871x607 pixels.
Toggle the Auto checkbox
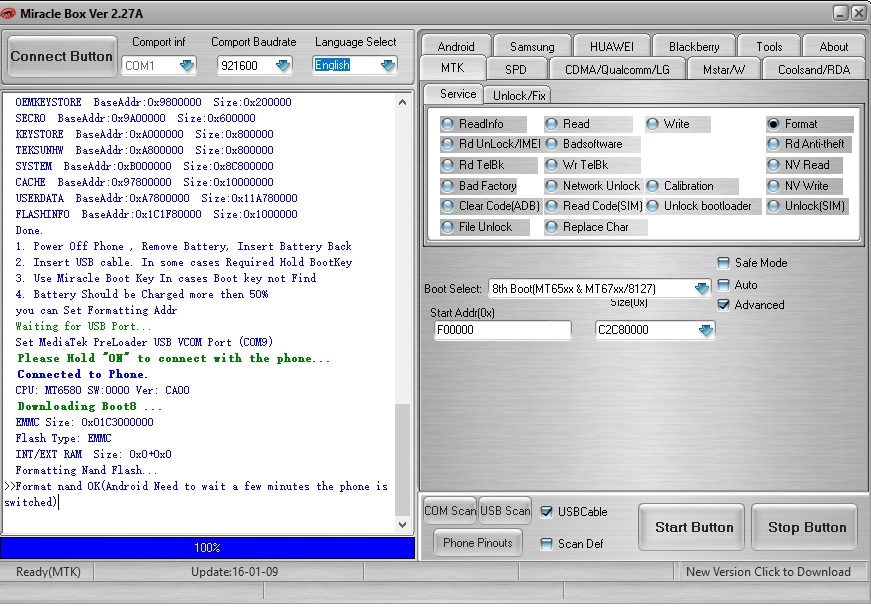(723, 285)
